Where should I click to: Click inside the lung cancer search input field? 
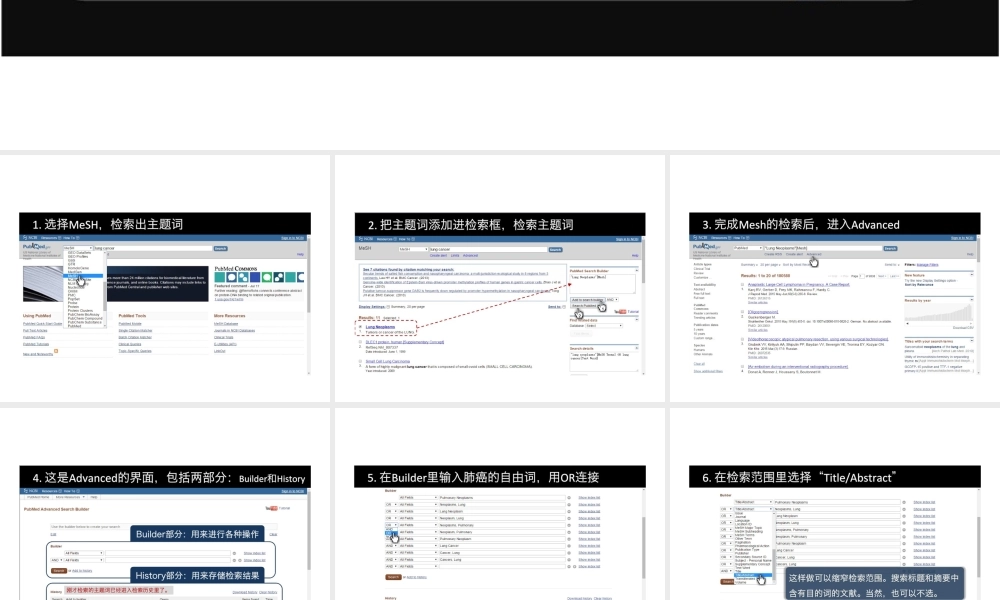[x=148, y=248]
